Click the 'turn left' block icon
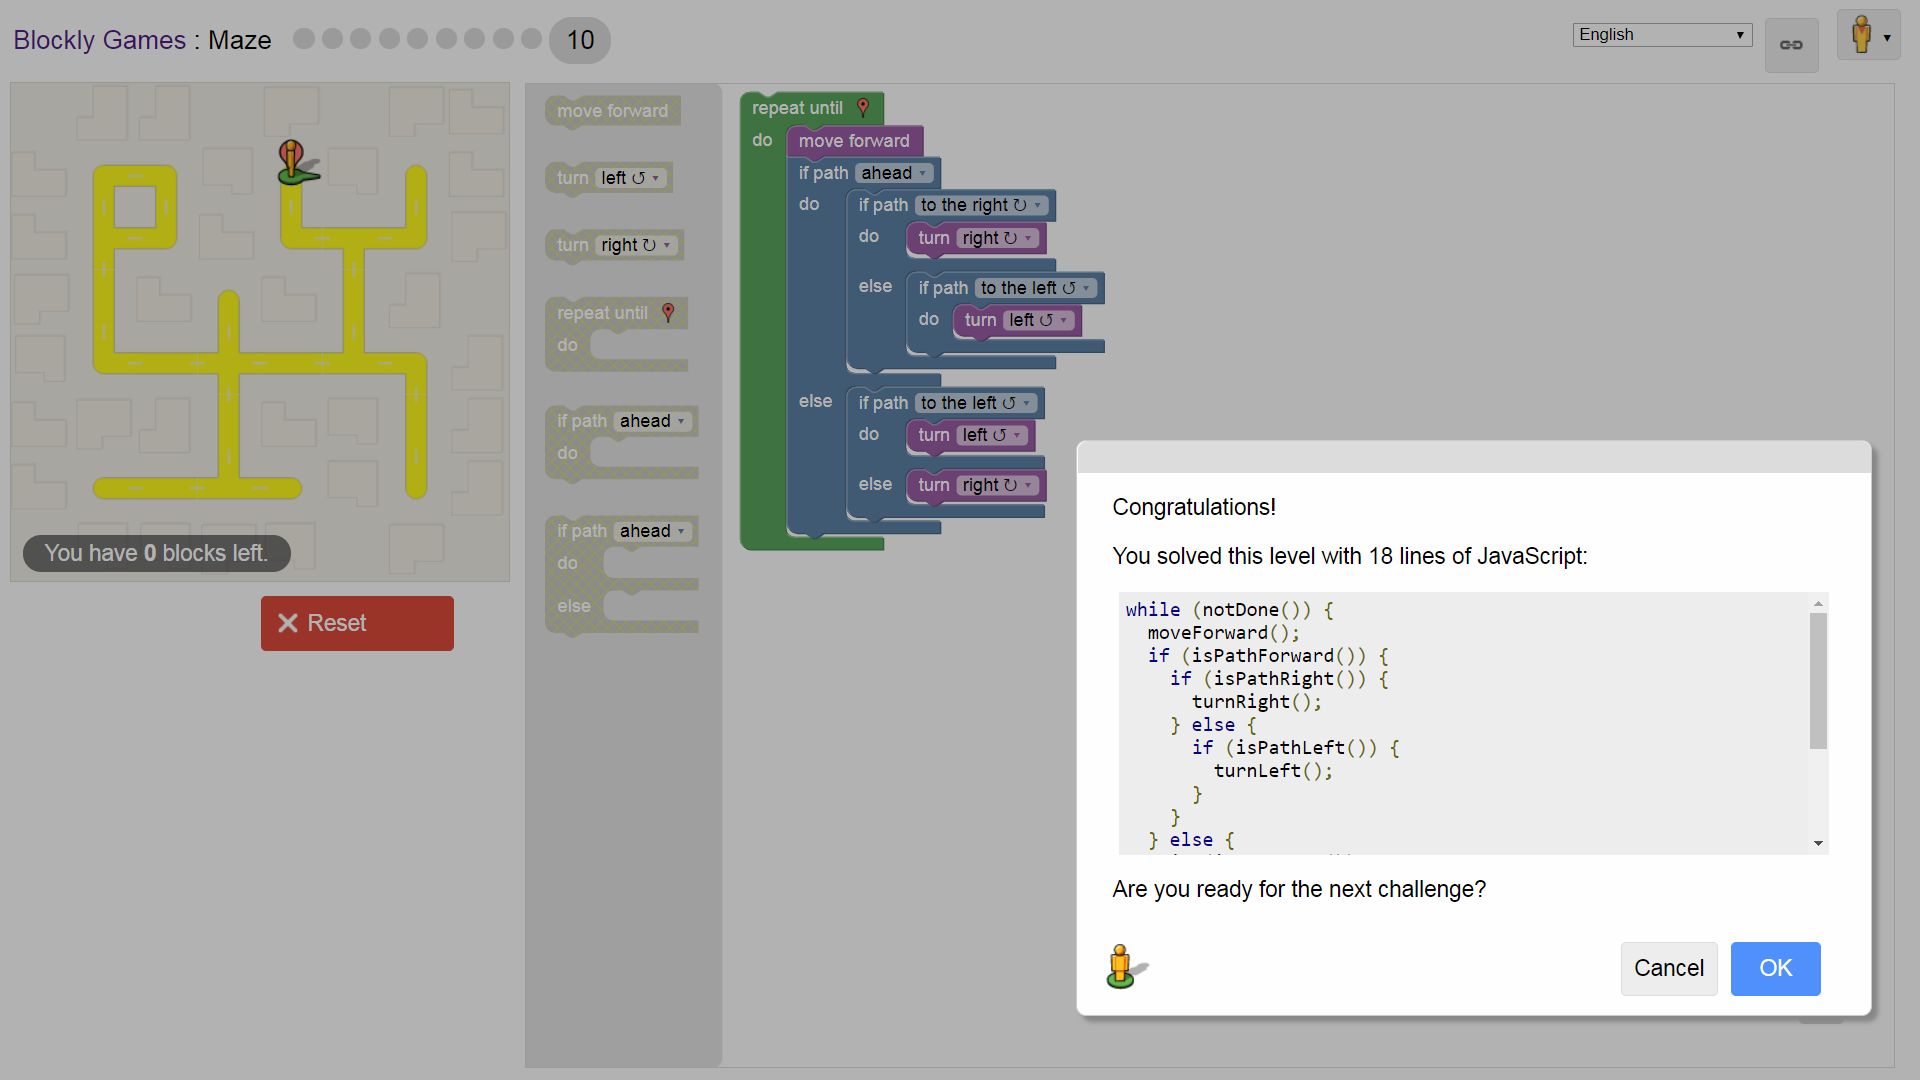Image resolution: width=1920 pixels, height=1080 pixels. [611, 177]
